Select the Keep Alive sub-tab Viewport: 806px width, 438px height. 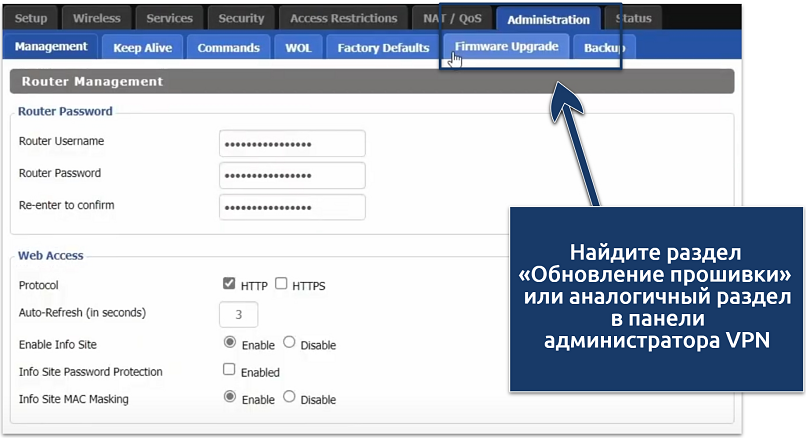tap(142, 47)
